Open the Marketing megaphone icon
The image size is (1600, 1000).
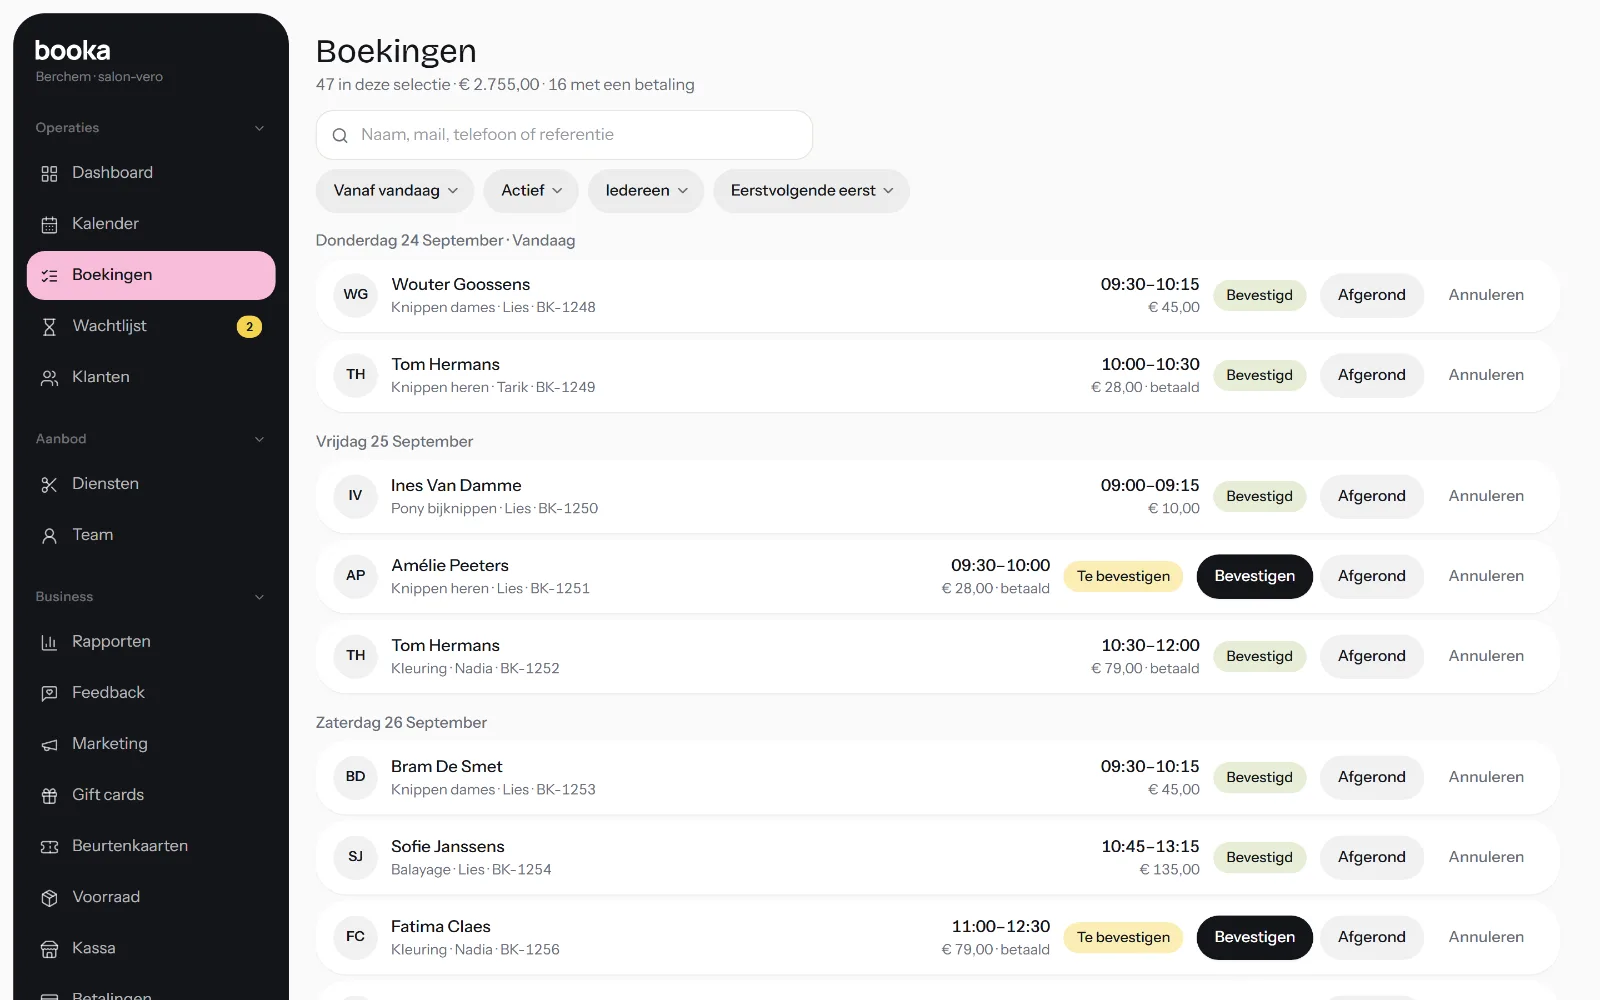tap(49, 744)
